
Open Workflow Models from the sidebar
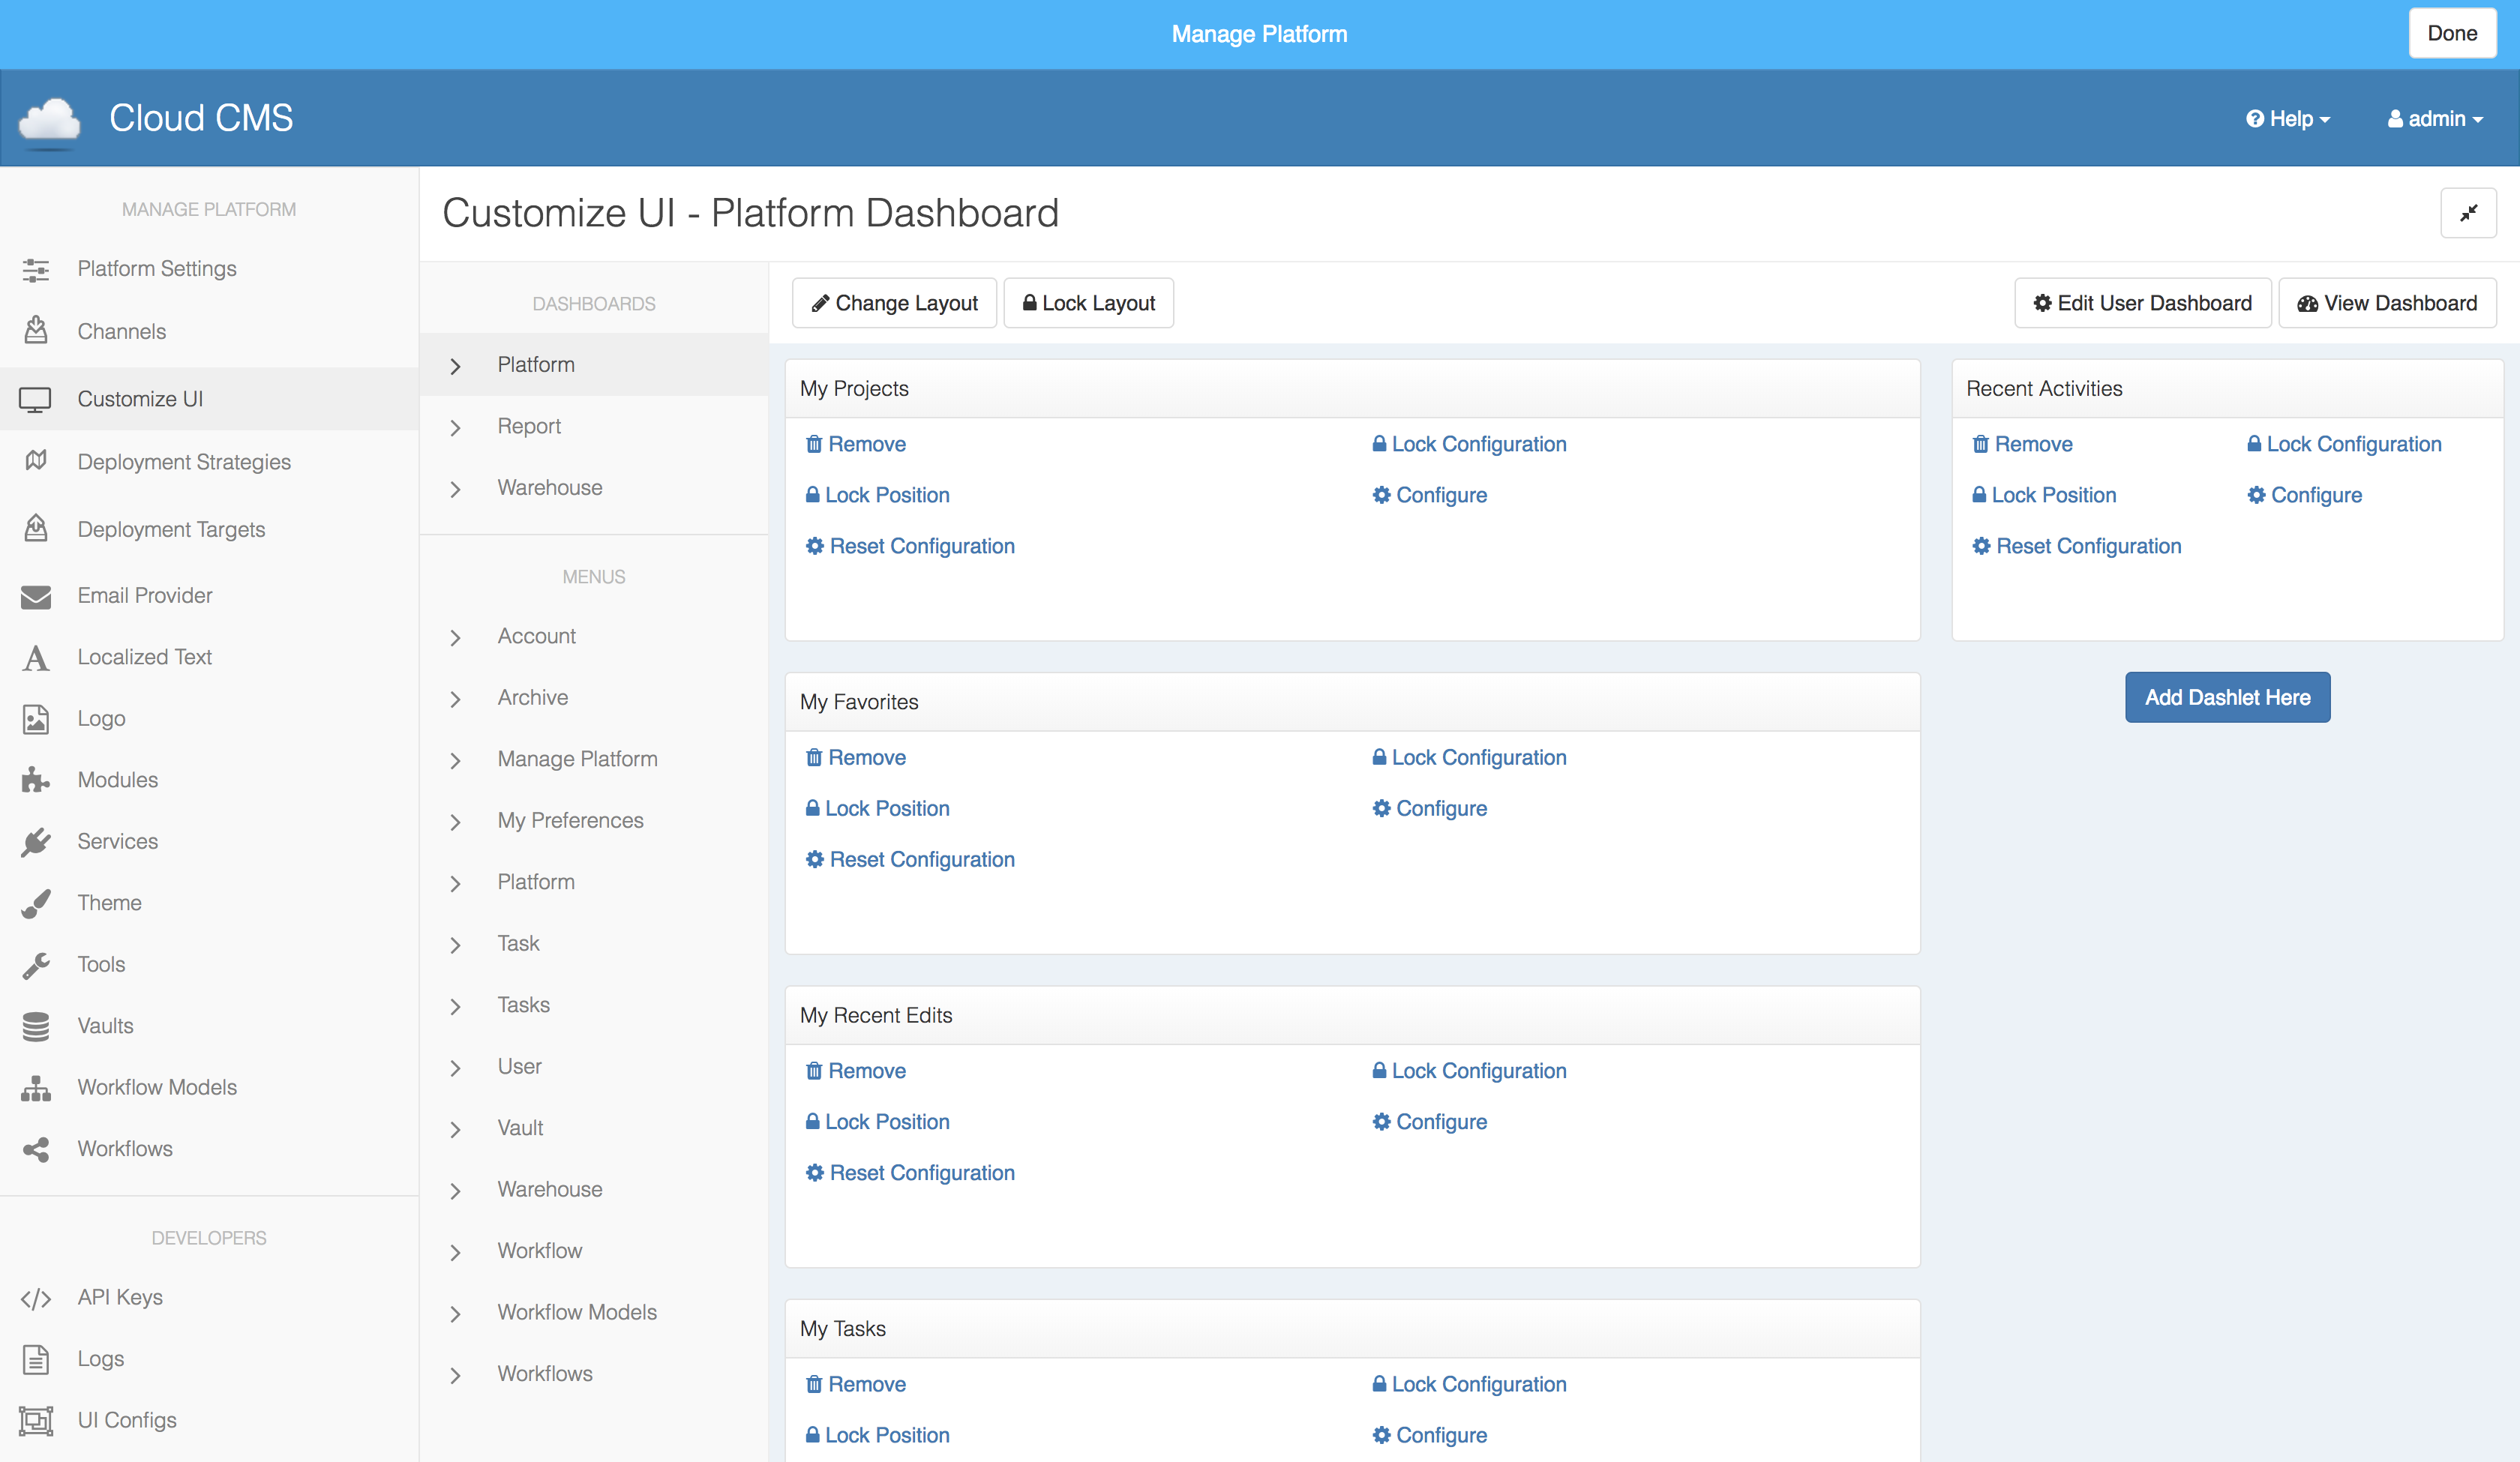156,1087
